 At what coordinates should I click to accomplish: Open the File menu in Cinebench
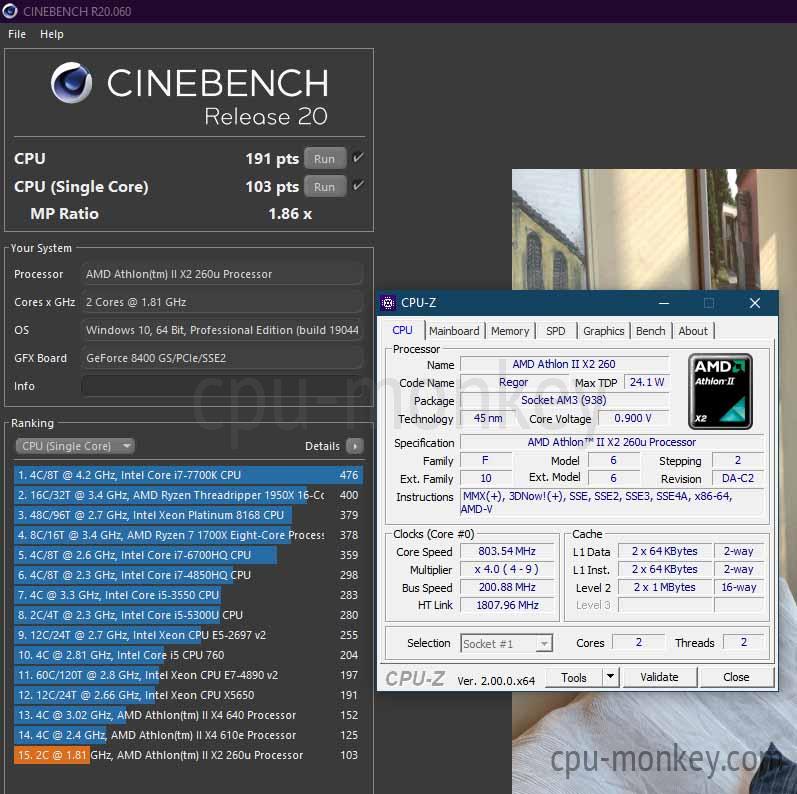tap(17, 34)
